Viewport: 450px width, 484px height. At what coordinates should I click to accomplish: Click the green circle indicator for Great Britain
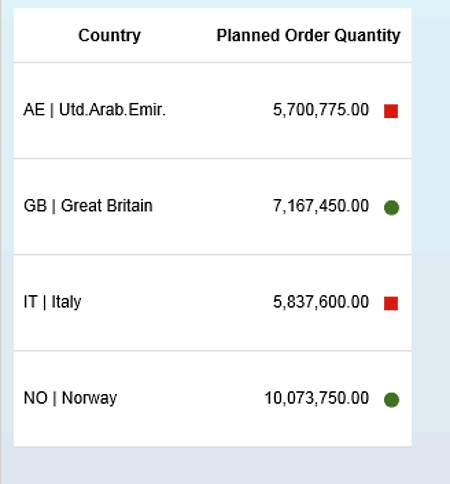(x=391, y=208)
